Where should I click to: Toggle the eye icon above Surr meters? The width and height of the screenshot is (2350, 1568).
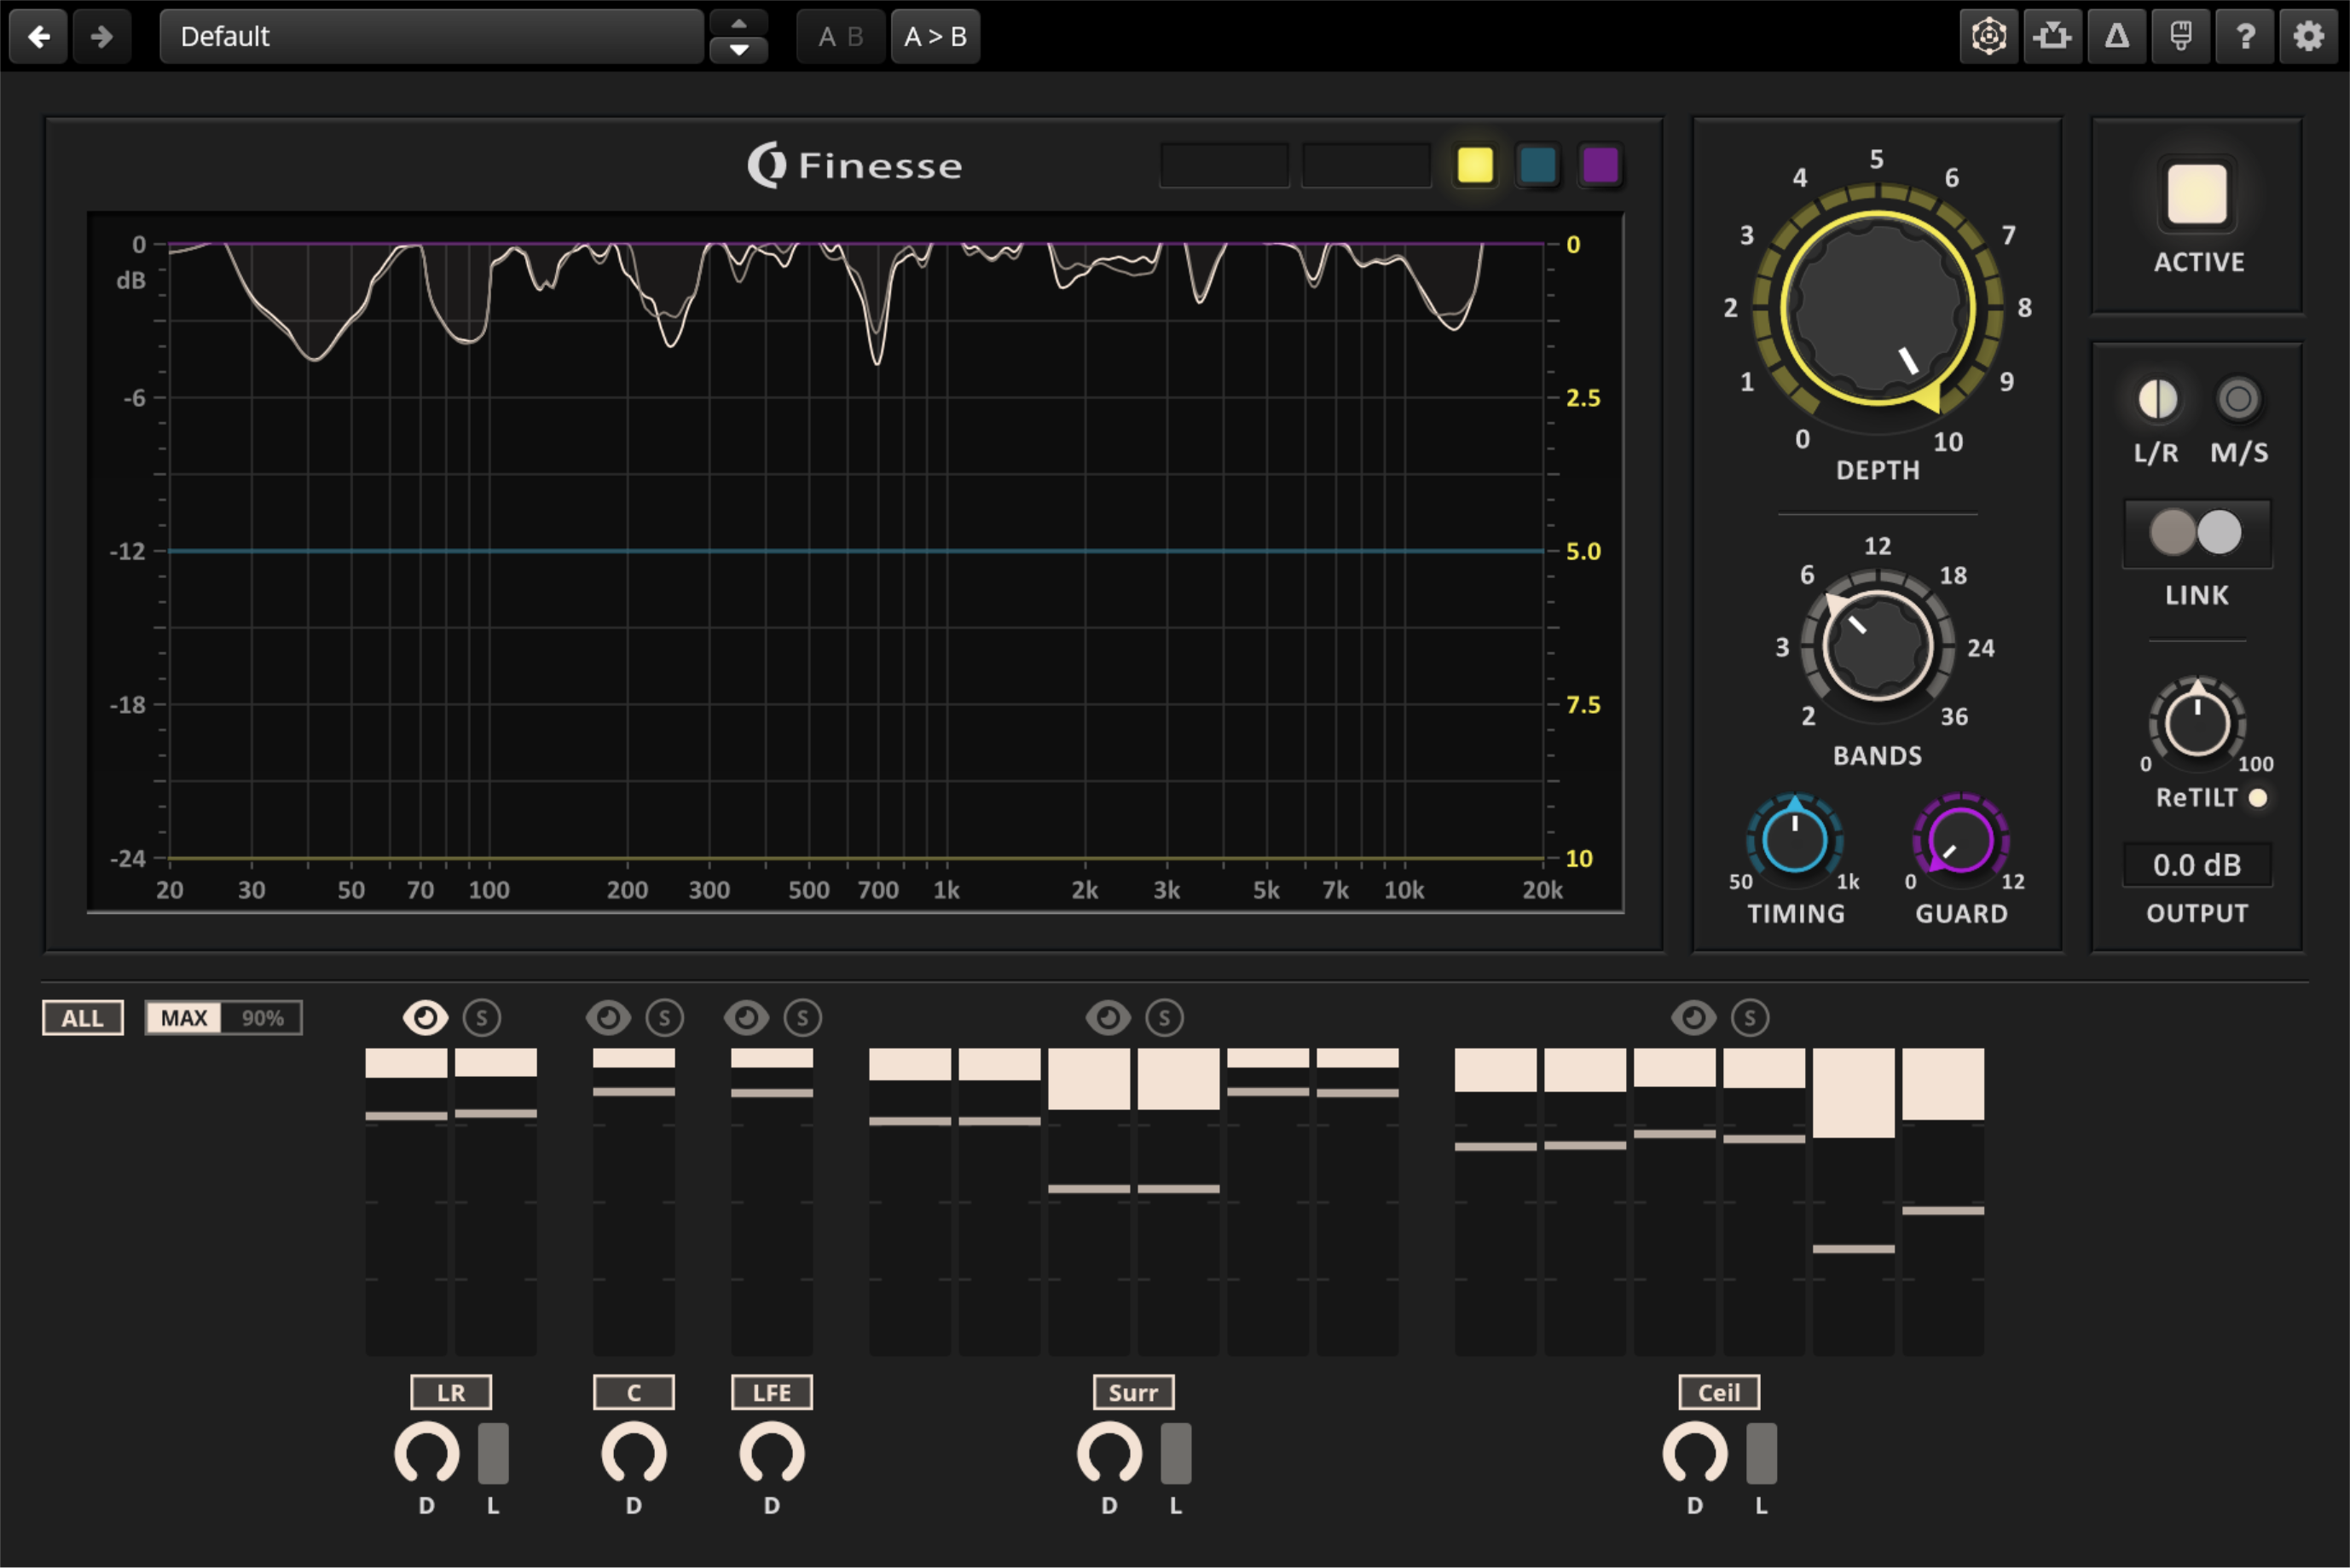(x=1108, y=1018)
